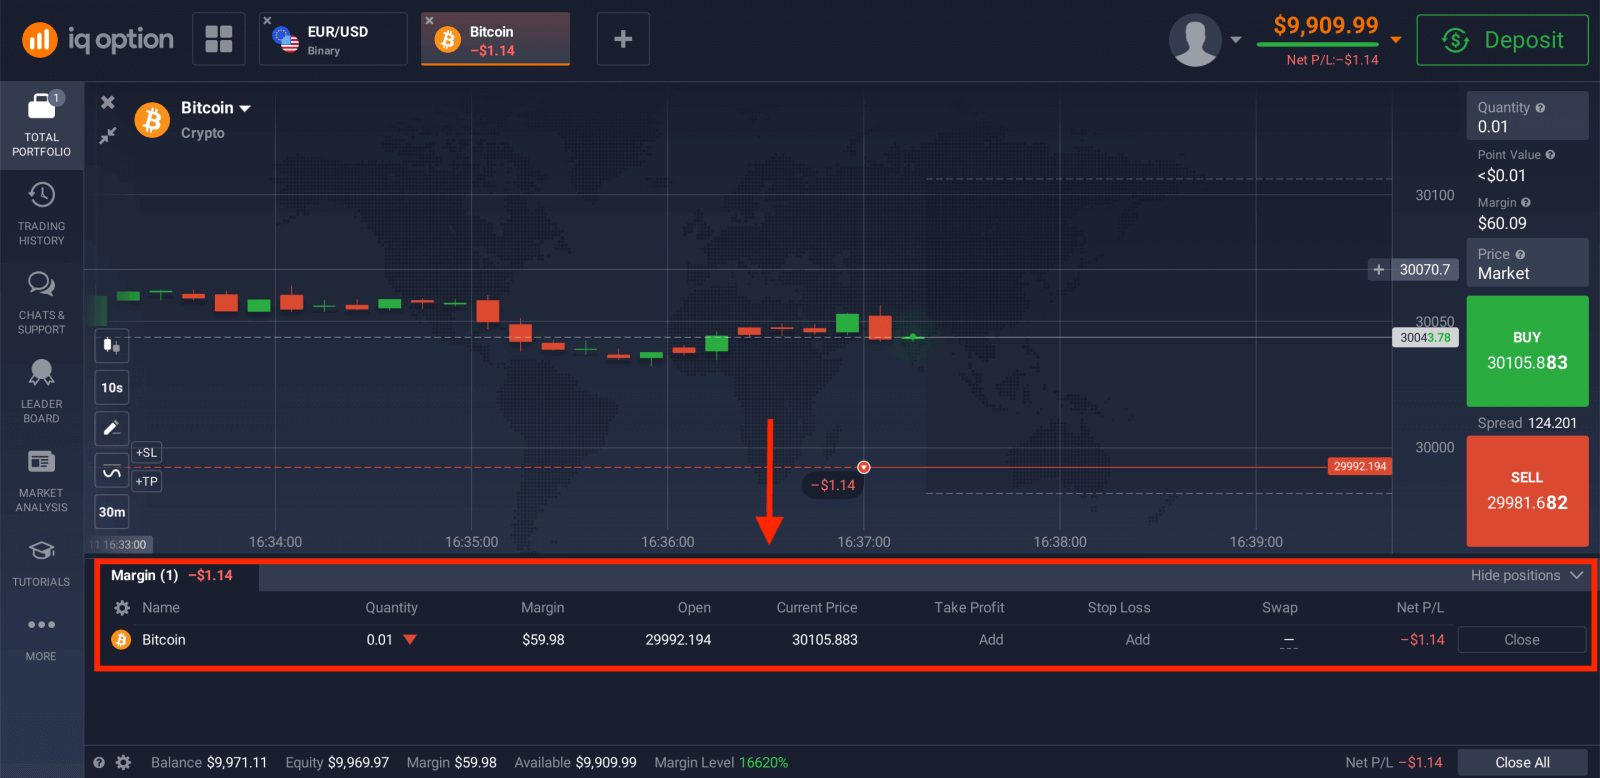Open help icon in bottom status bar

(99, 762)
